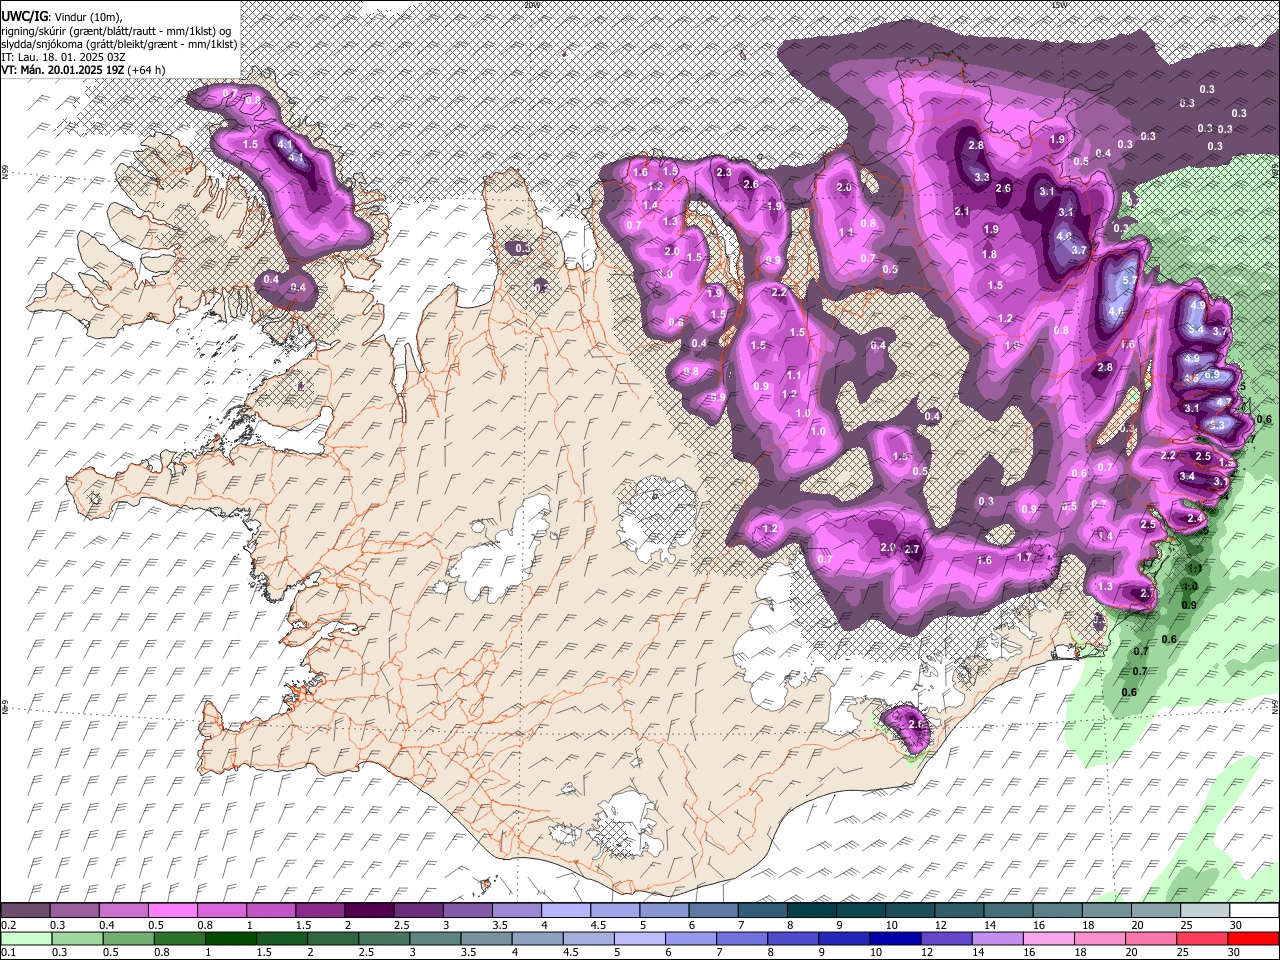Click the 6.9 snowfall value near the east coast
This screenshot has height=960, width=1280.
click(1212, 374)
